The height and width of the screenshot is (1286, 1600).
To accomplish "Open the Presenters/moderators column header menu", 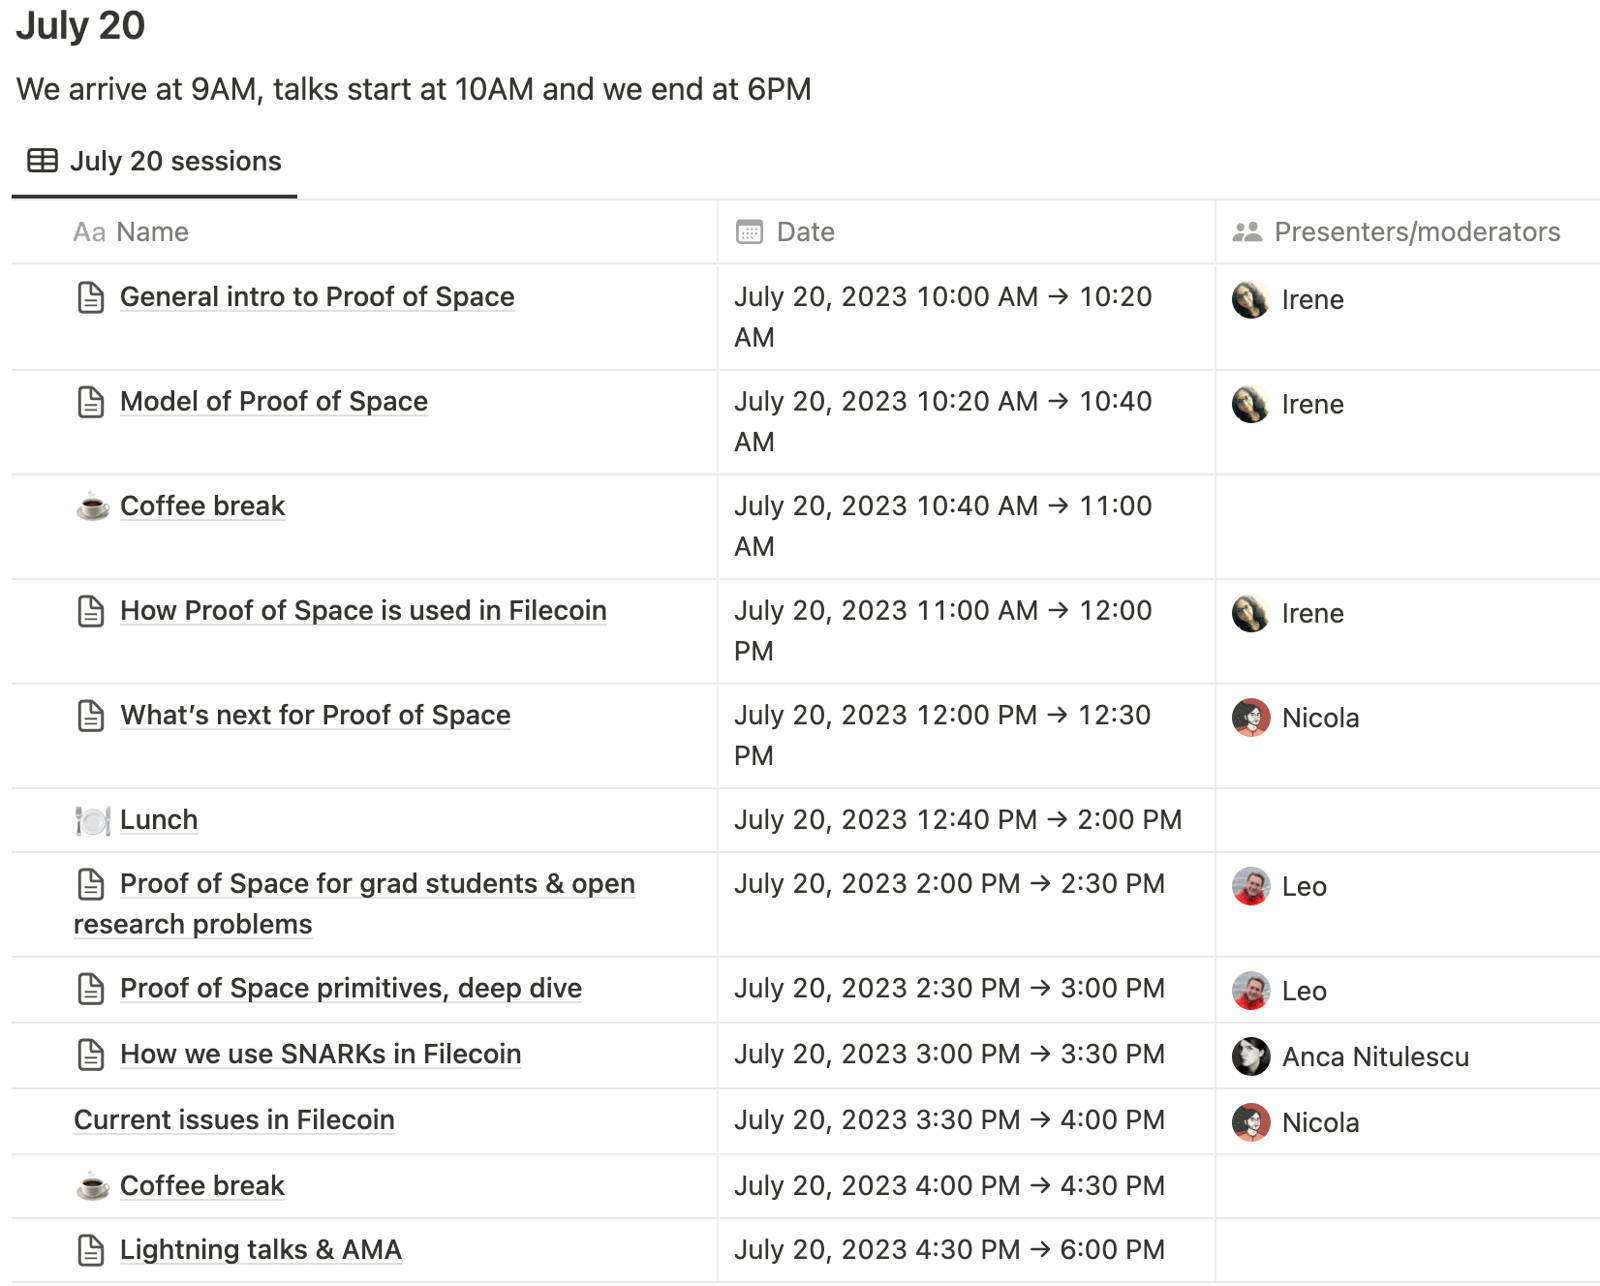I will tap(1416, 232).
